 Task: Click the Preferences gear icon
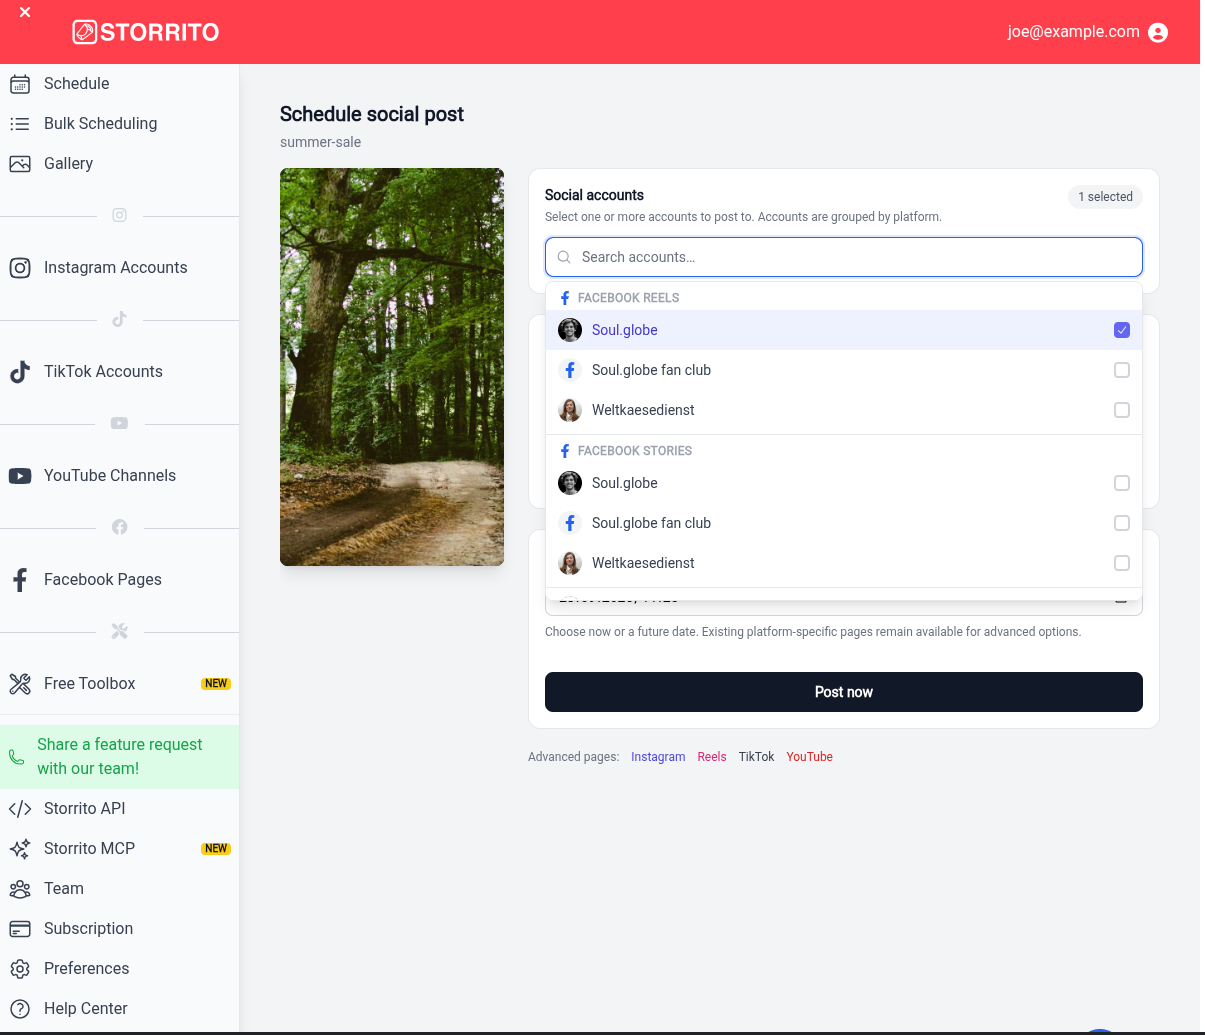click(20, 969)
